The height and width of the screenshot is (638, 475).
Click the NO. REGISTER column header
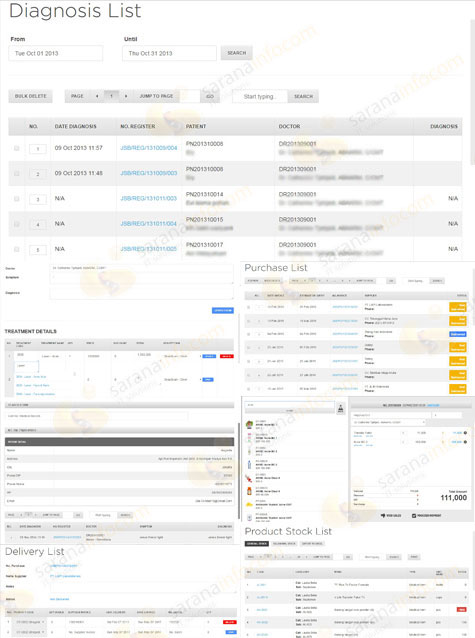coord(138,127)
